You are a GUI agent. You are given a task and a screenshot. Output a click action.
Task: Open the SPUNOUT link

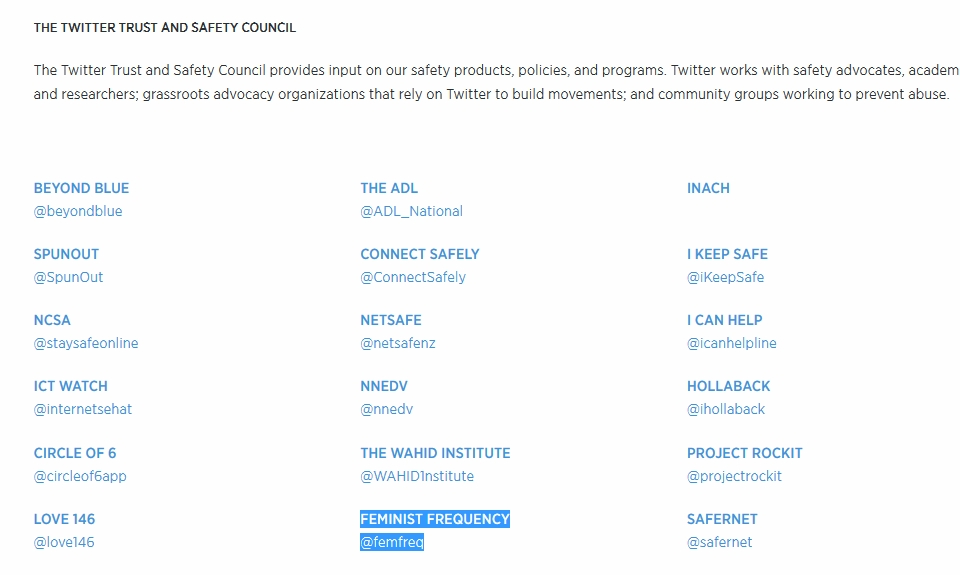click(66, 254)
